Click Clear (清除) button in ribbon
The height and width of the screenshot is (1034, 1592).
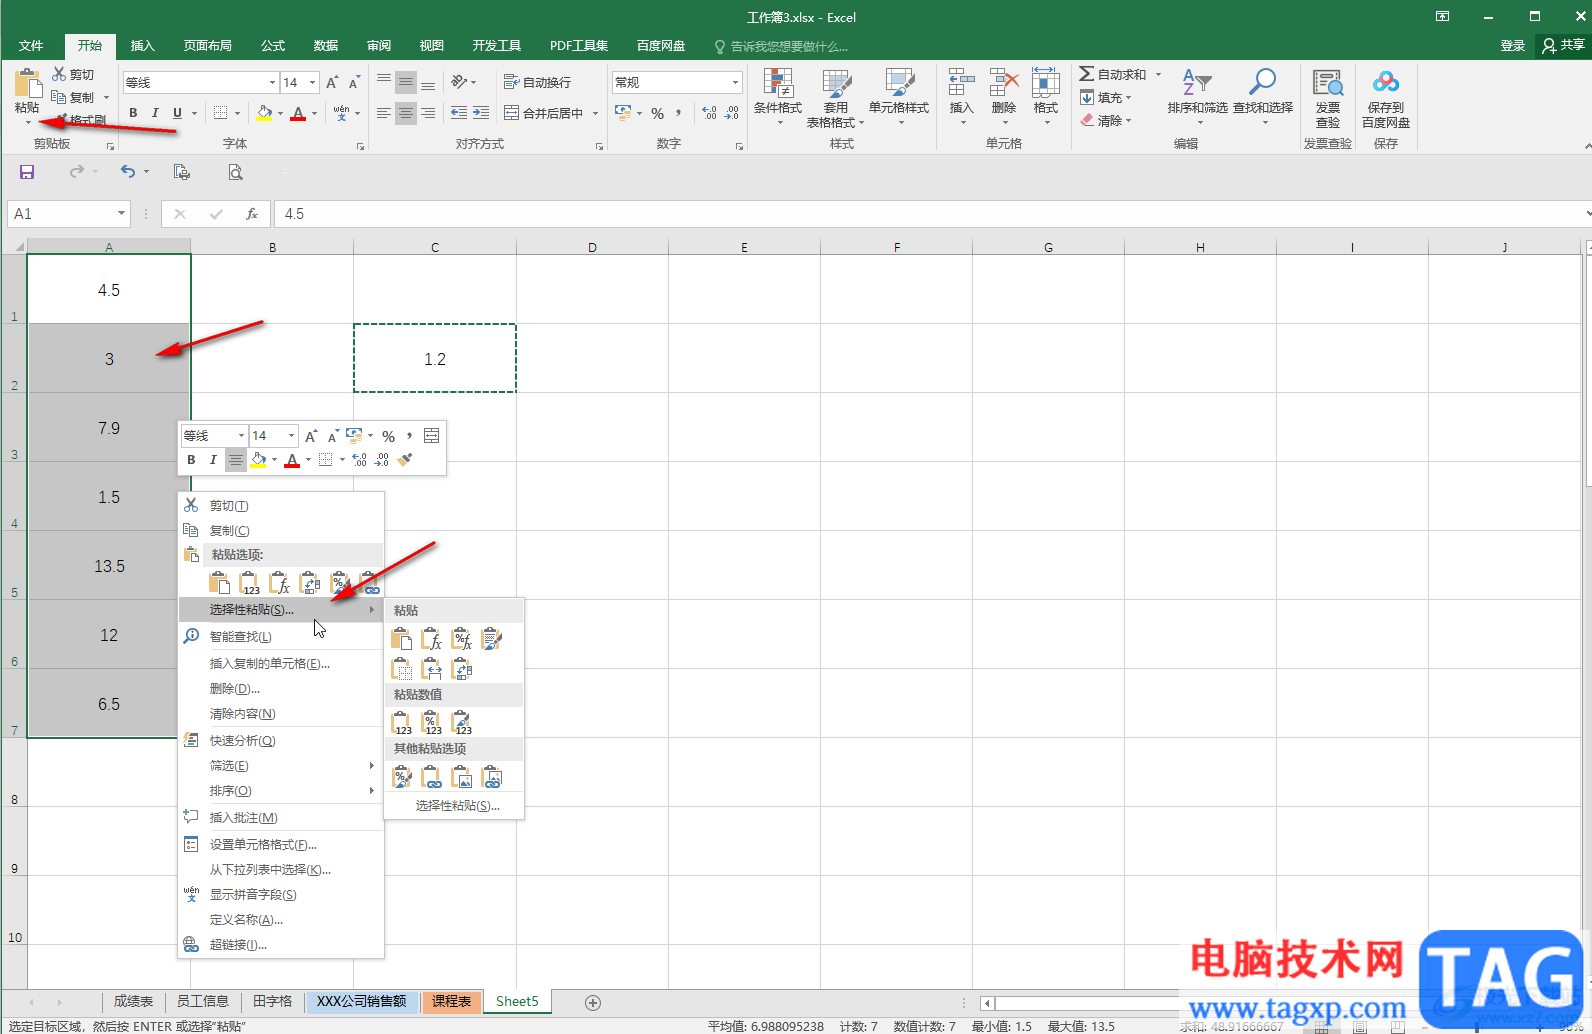(x=1106, y=120)
